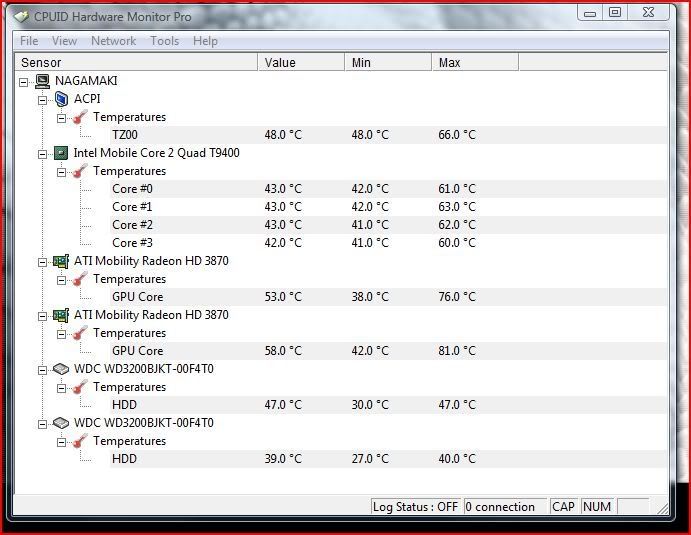Screen dimensions: 691x535
Task: Click the 61.0 °C max value
Action: click(457, 189)
